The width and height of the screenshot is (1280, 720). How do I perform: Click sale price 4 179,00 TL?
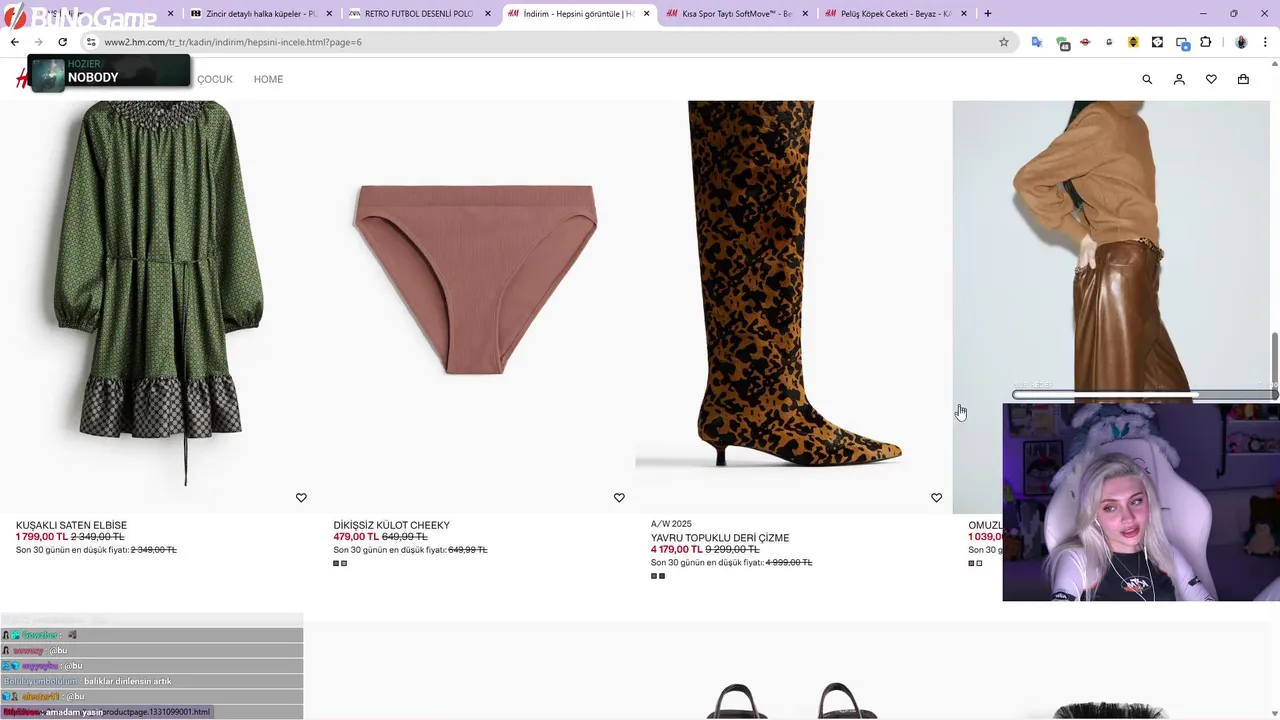point(677,550)
